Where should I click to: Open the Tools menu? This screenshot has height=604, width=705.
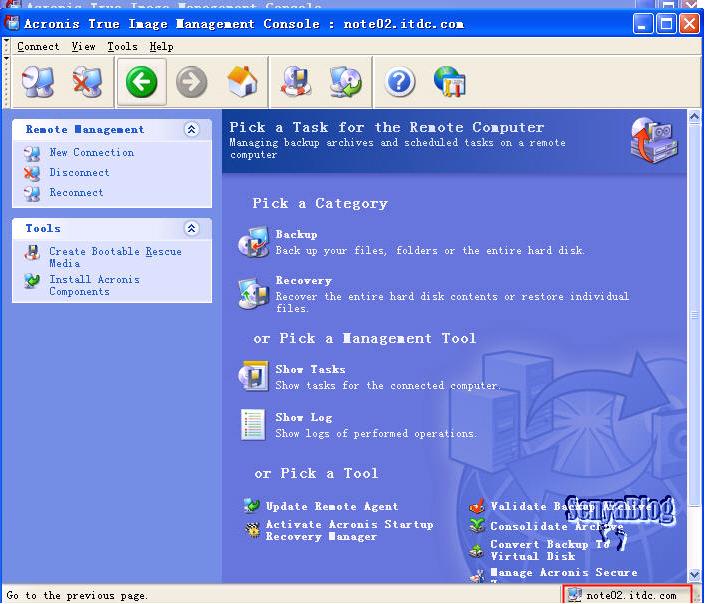pos(122,46)
